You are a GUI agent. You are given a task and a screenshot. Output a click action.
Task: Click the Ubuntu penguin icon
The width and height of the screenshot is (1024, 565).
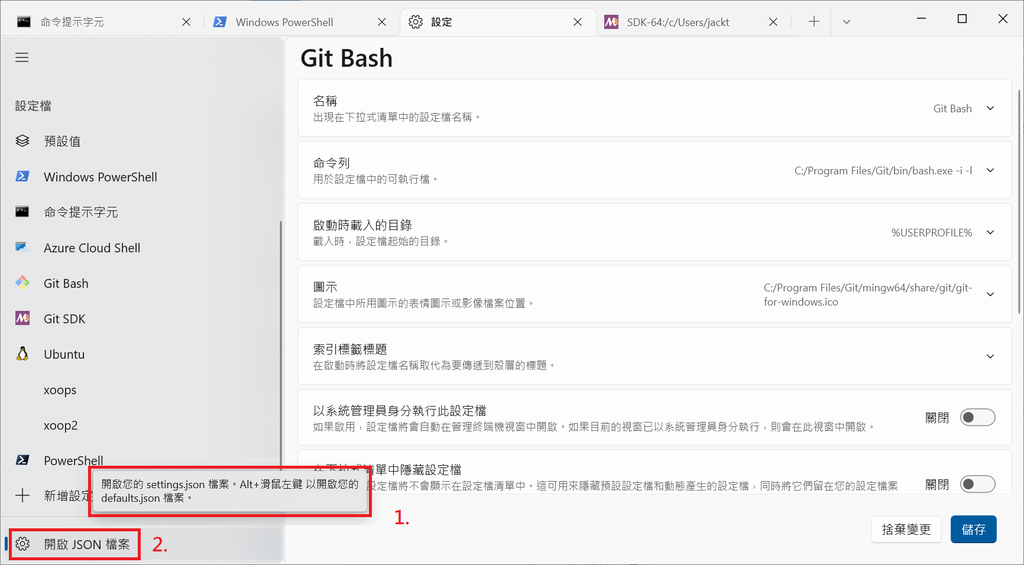pos(22,354)
